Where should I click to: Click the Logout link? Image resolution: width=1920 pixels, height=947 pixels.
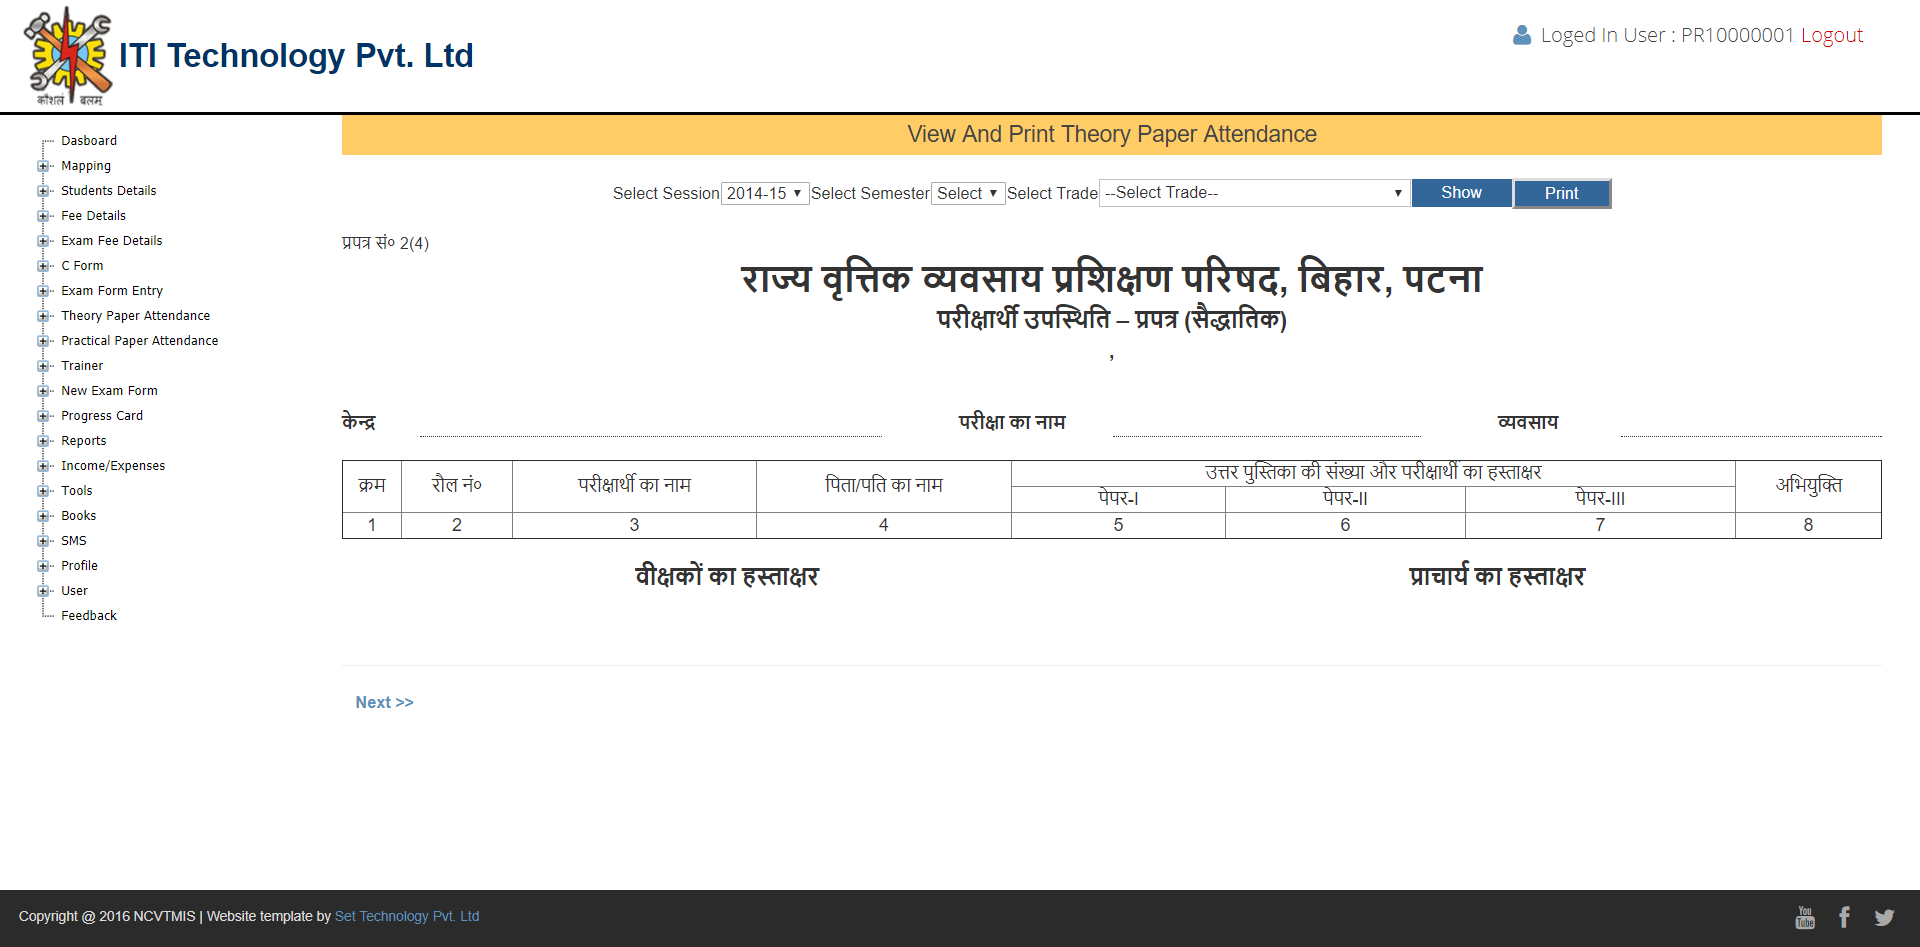pos(1831,35)
